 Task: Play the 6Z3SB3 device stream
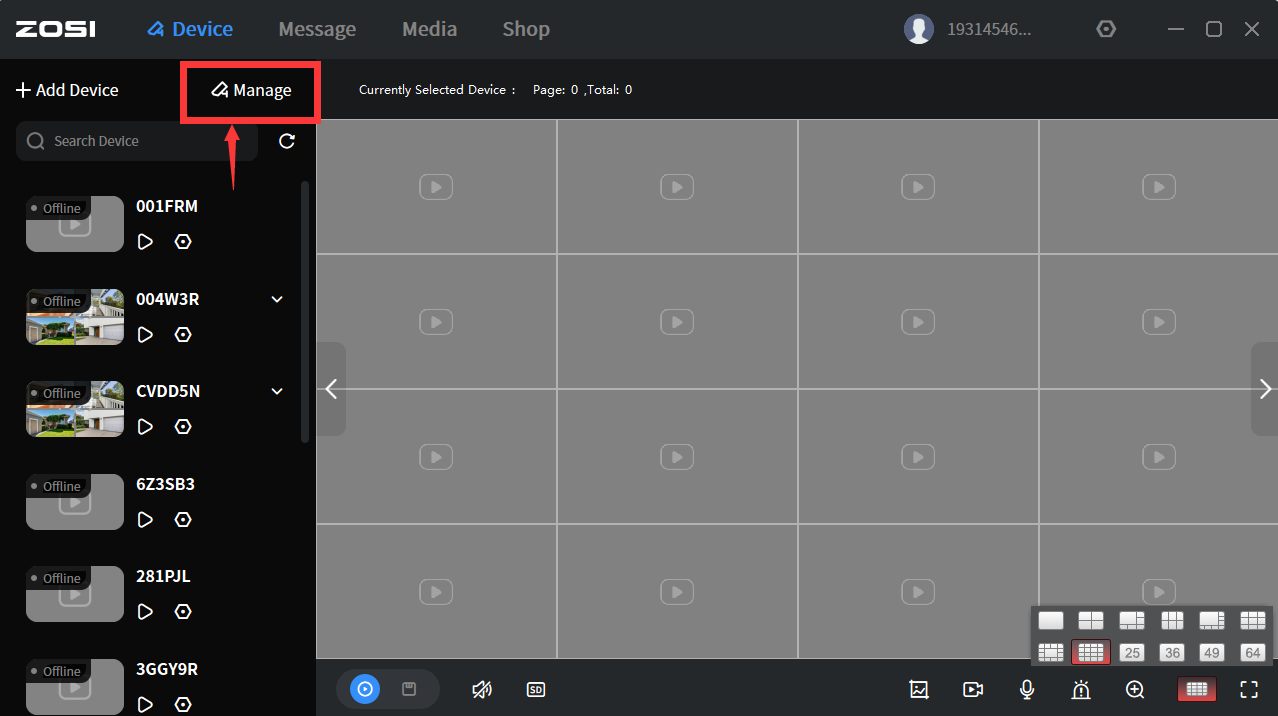click(x=145, y=520)
